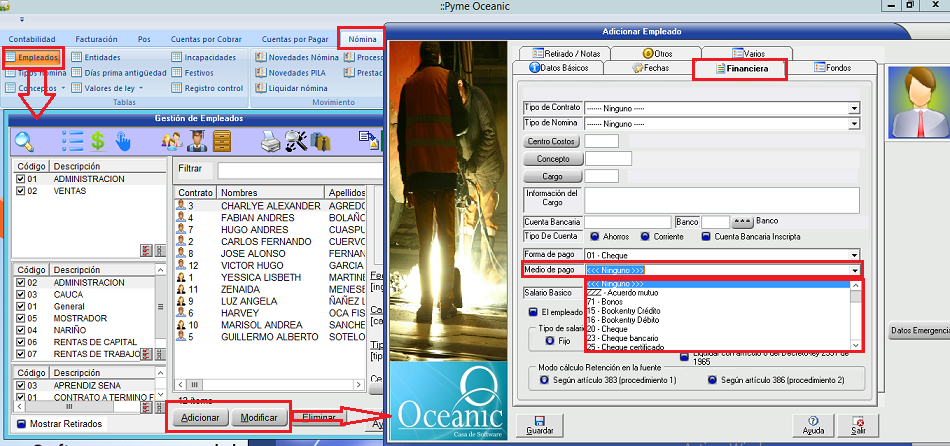
Task: Open the Festivos table
Action: (x=192, y=73)
